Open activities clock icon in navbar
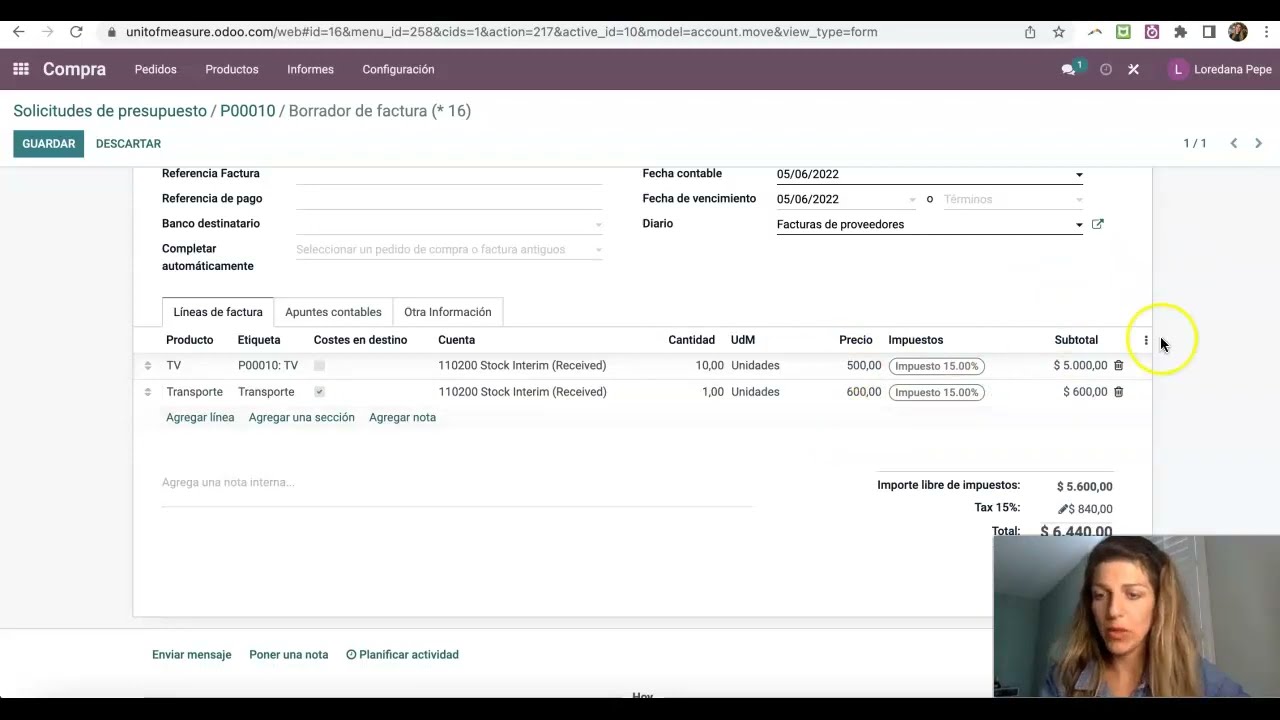The image size is (1280, 720). (x=1105, y=70)
